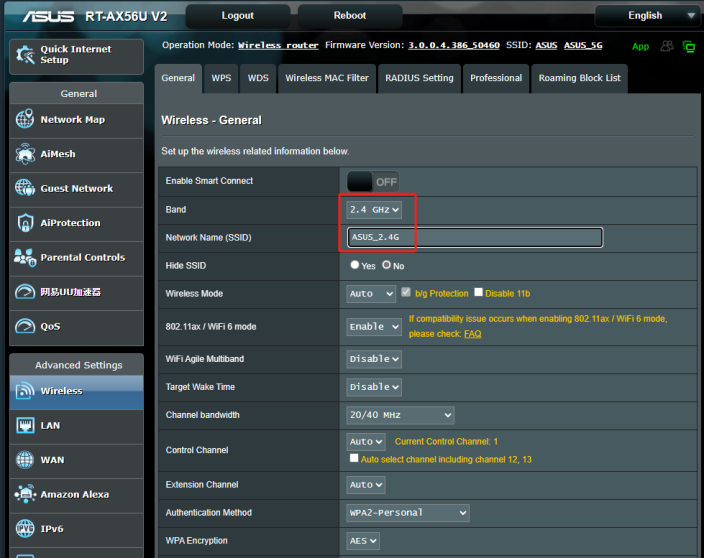Click the UU accelerator gauge icon
Screen dimensions: 704x558
25,292
